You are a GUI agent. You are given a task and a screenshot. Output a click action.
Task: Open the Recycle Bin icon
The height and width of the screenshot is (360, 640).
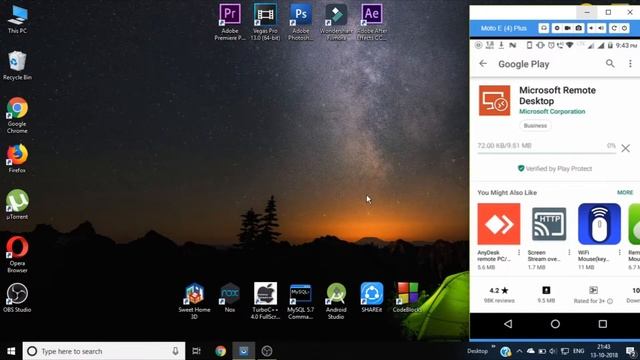pyautogui.click(x=17, y=65)
